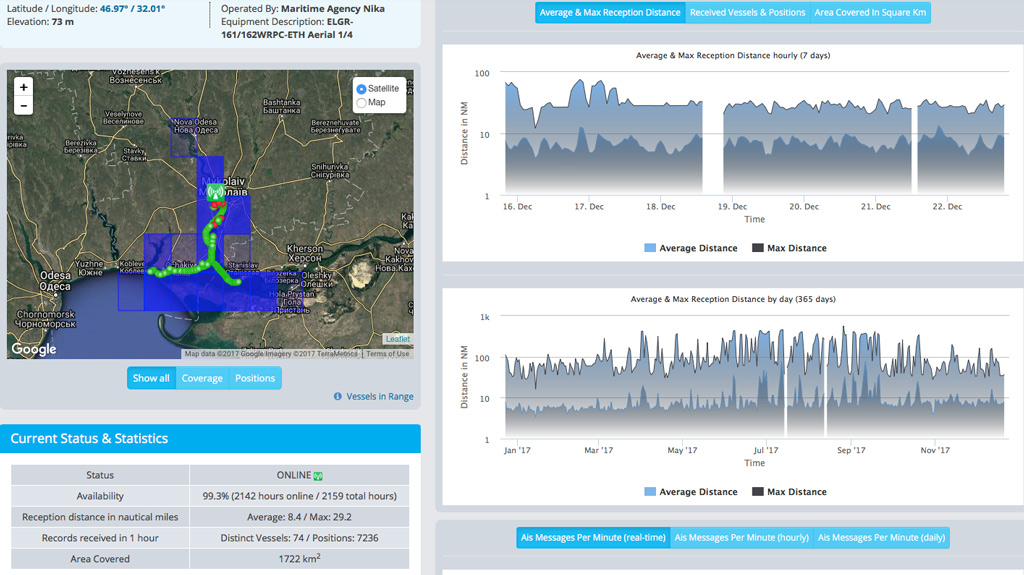This screenshot has width=1024, height=575.
Task: Click the Show all button
Action: click(151, 378)
